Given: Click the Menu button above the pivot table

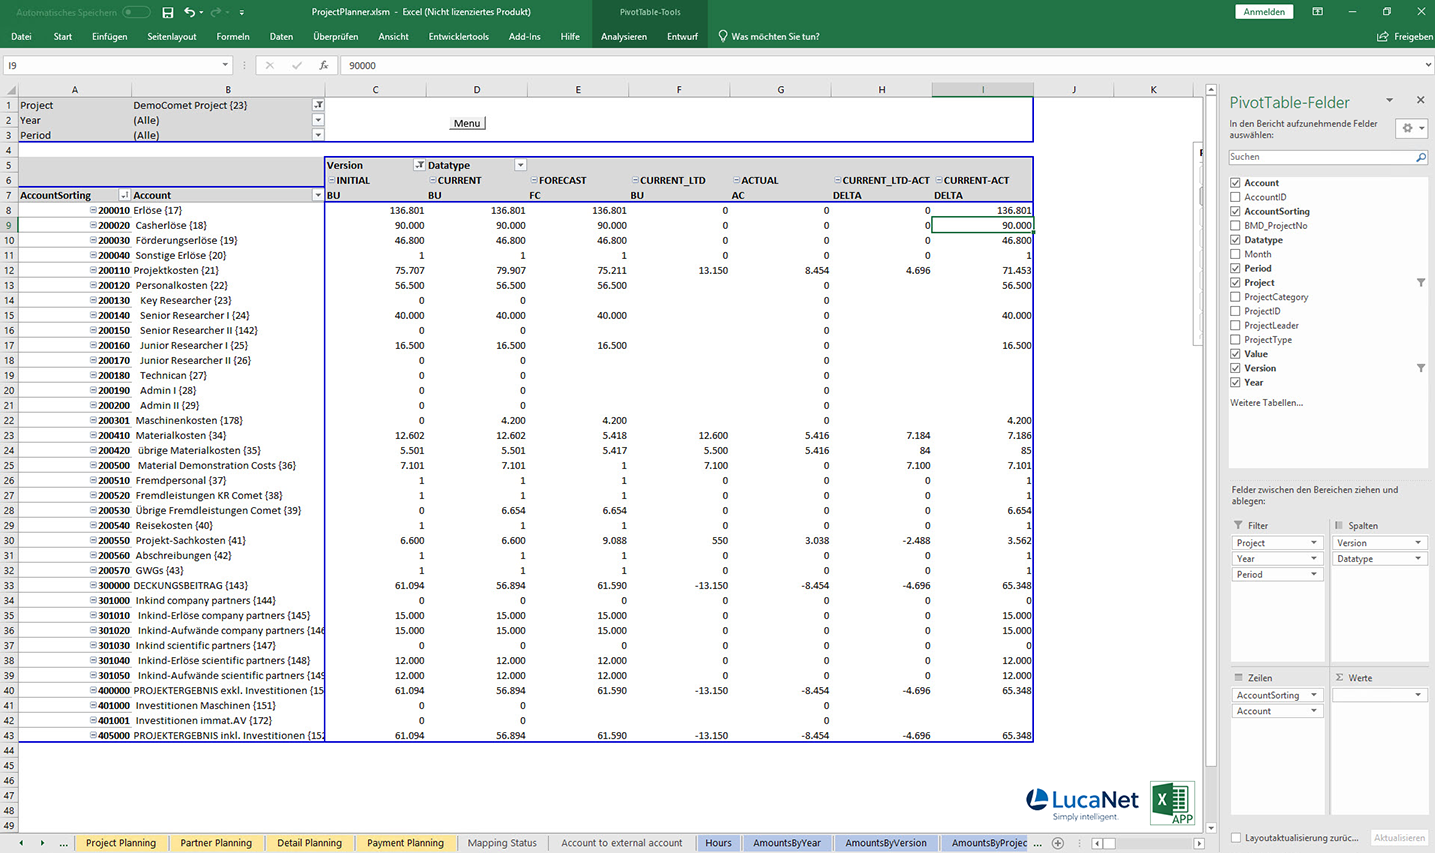Looking at the screenshot, I should point(466,122).
